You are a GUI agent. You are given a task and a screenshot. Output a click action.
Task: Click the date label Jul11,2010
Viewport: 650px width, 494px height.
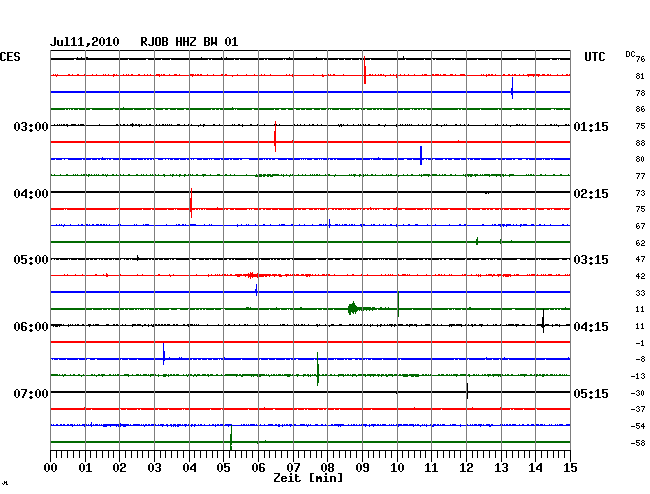(x=85, y=42)
